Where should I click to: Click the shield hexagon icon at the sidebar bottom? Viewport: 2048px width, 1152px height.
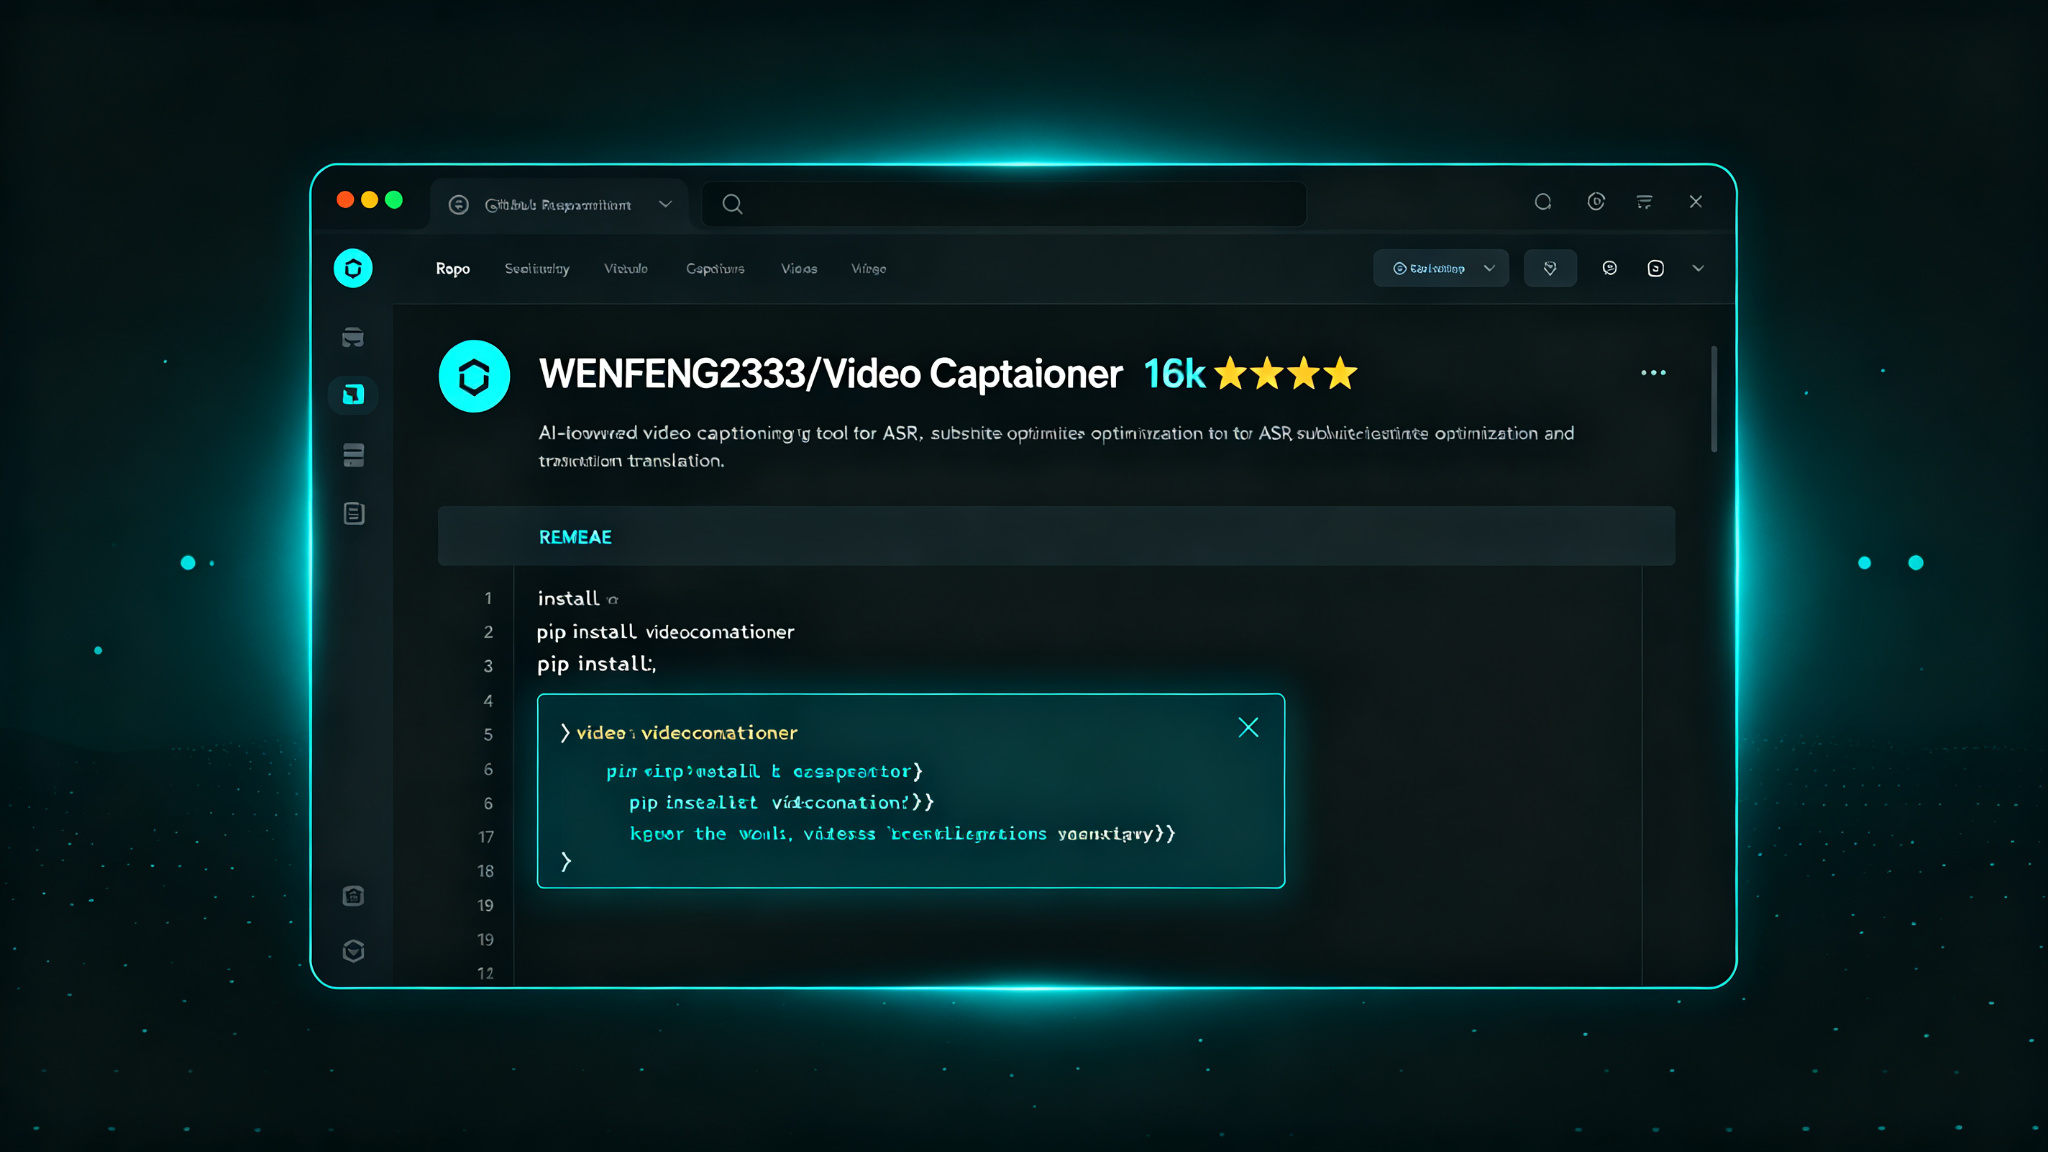pyautogui.click(x=353, y=951)
